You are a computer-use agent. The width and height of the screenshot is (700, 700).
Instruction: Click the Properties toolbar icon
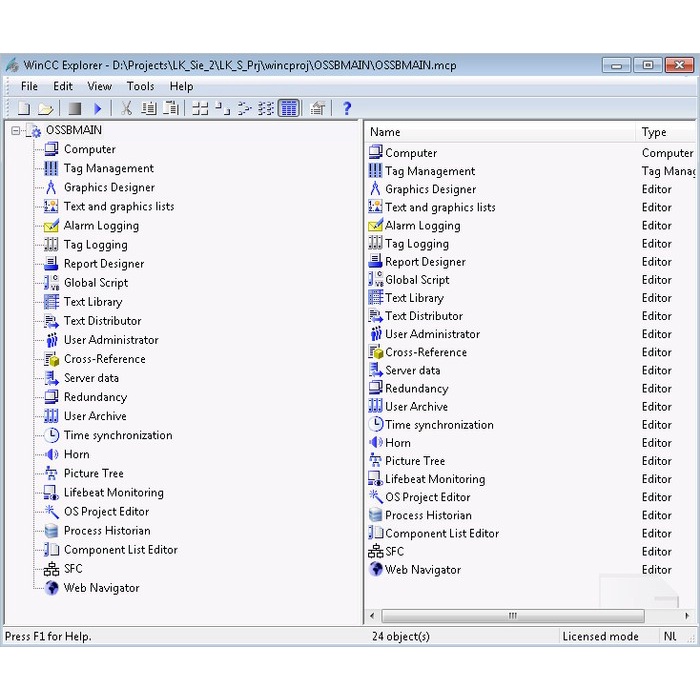318,108
